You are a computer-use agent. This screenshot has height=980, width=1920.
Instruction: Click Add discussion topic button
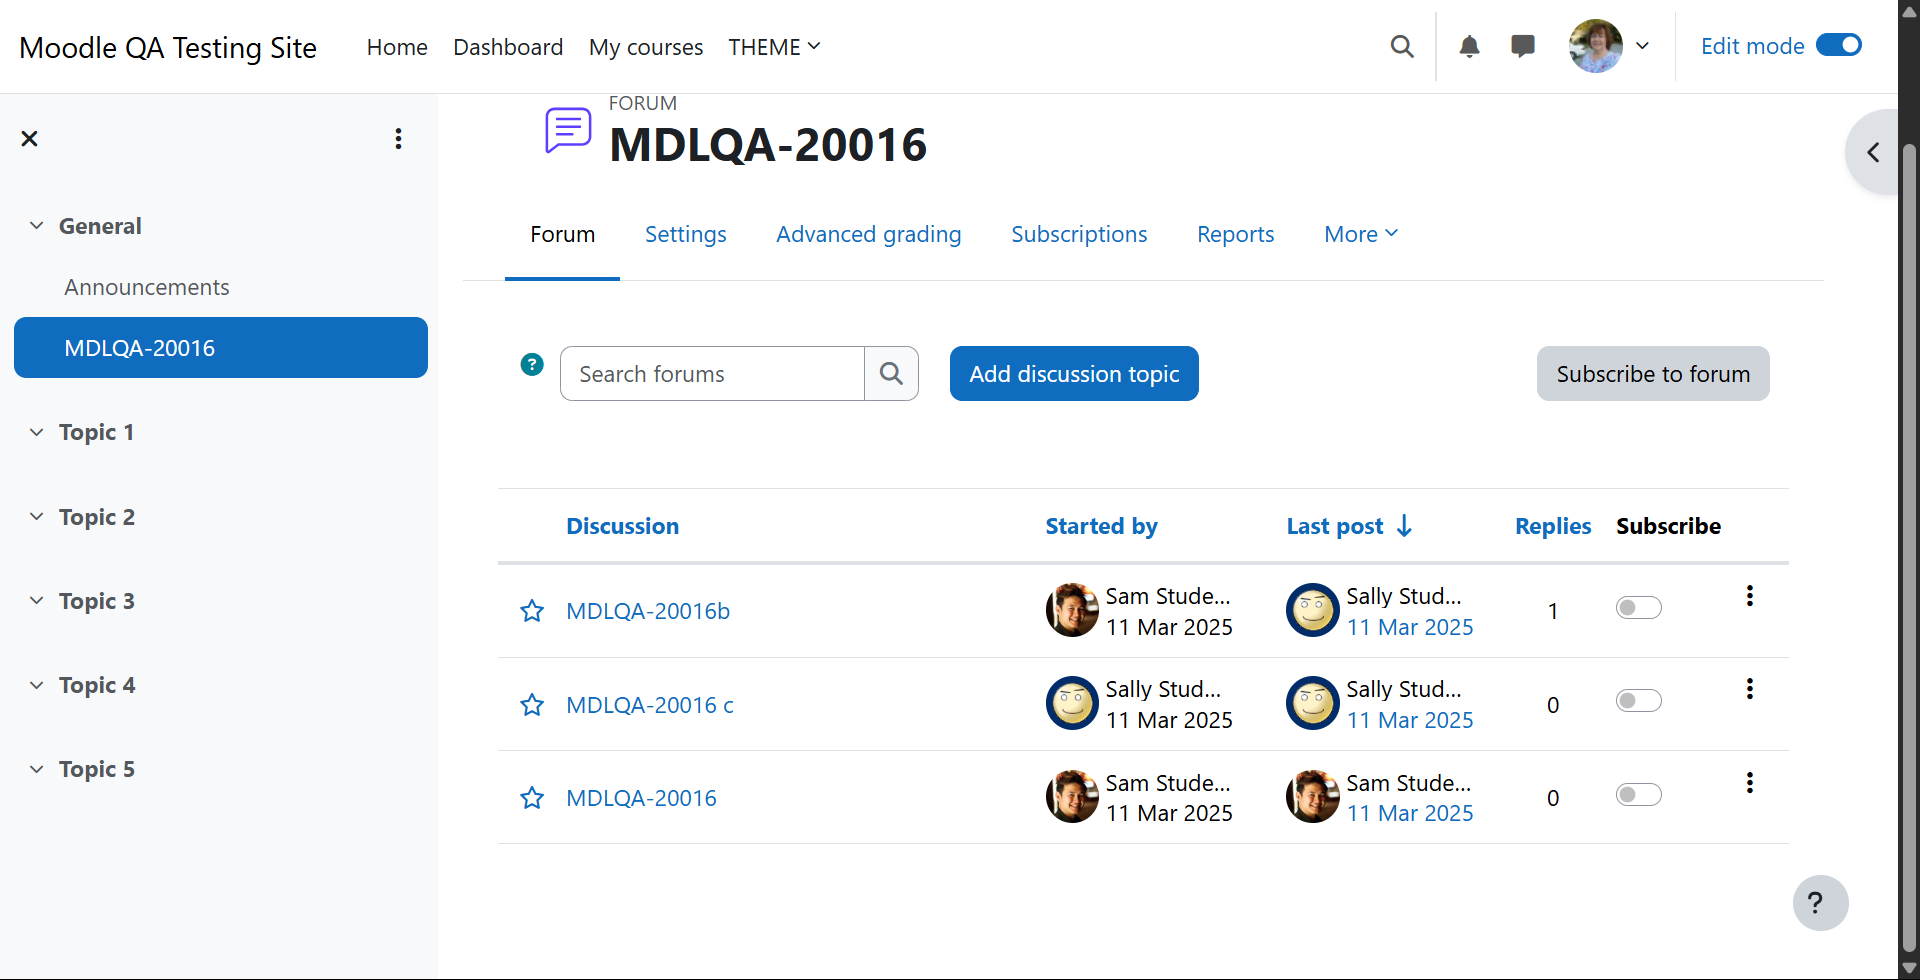coord(1074,374)
